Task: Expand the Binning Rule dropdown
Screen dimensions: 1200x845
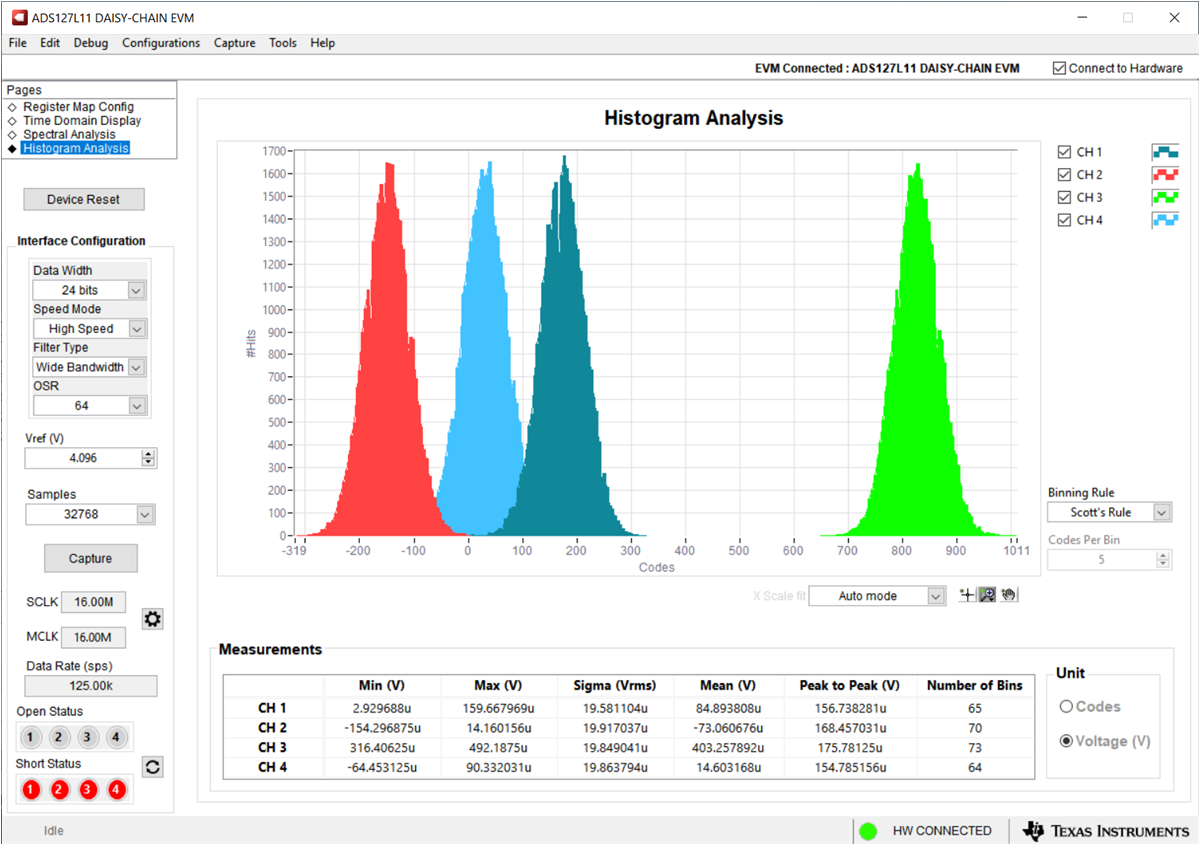Action: coord(1160,512)
